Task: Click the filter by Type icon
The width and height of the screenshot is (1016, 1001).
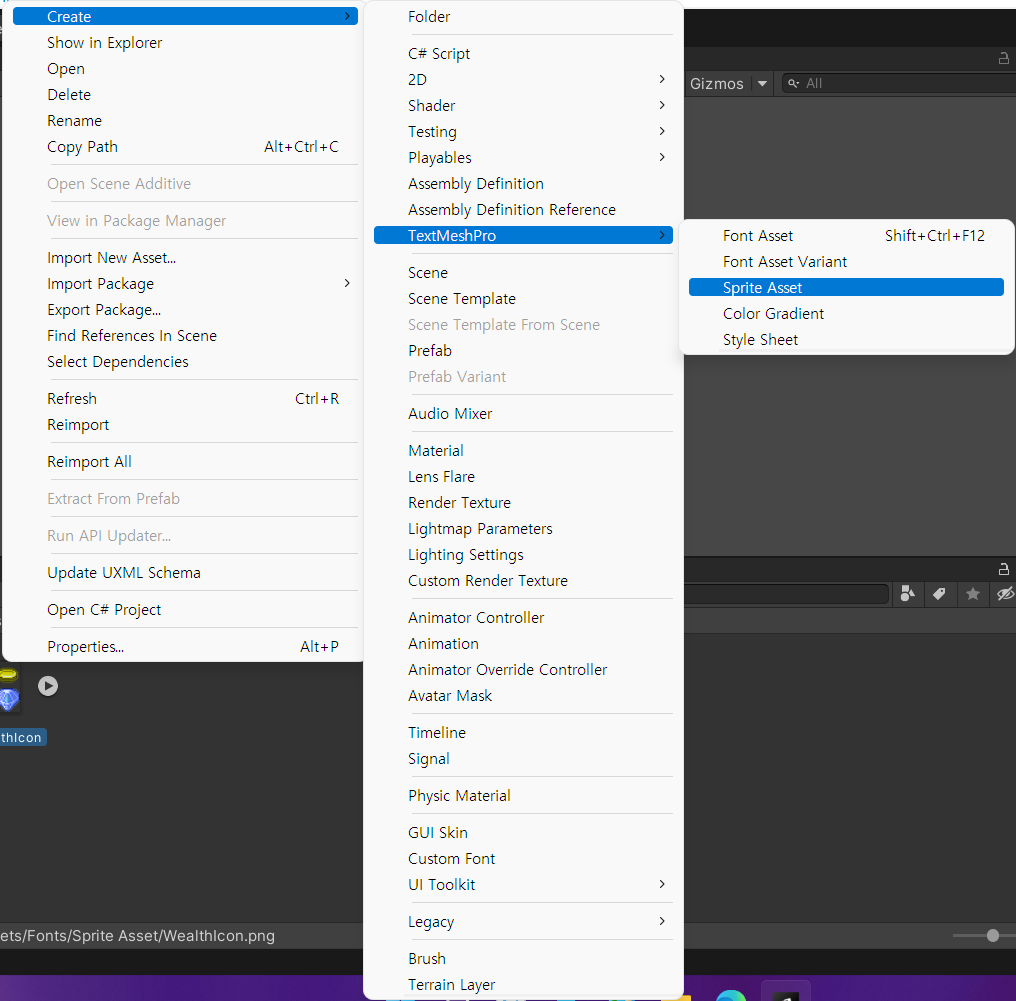Action: (908, 594)
